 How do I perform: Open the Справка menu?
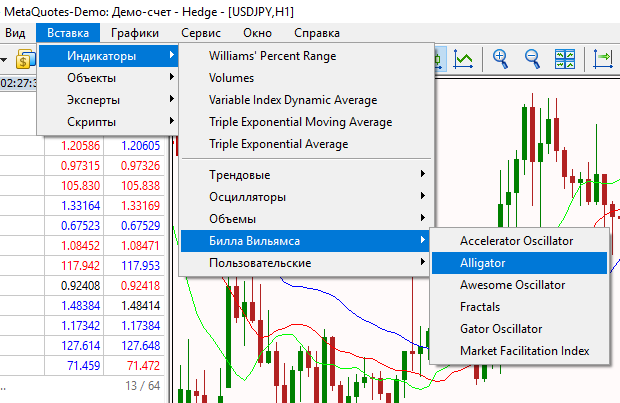pyautogui.click(x=317, y=33)
